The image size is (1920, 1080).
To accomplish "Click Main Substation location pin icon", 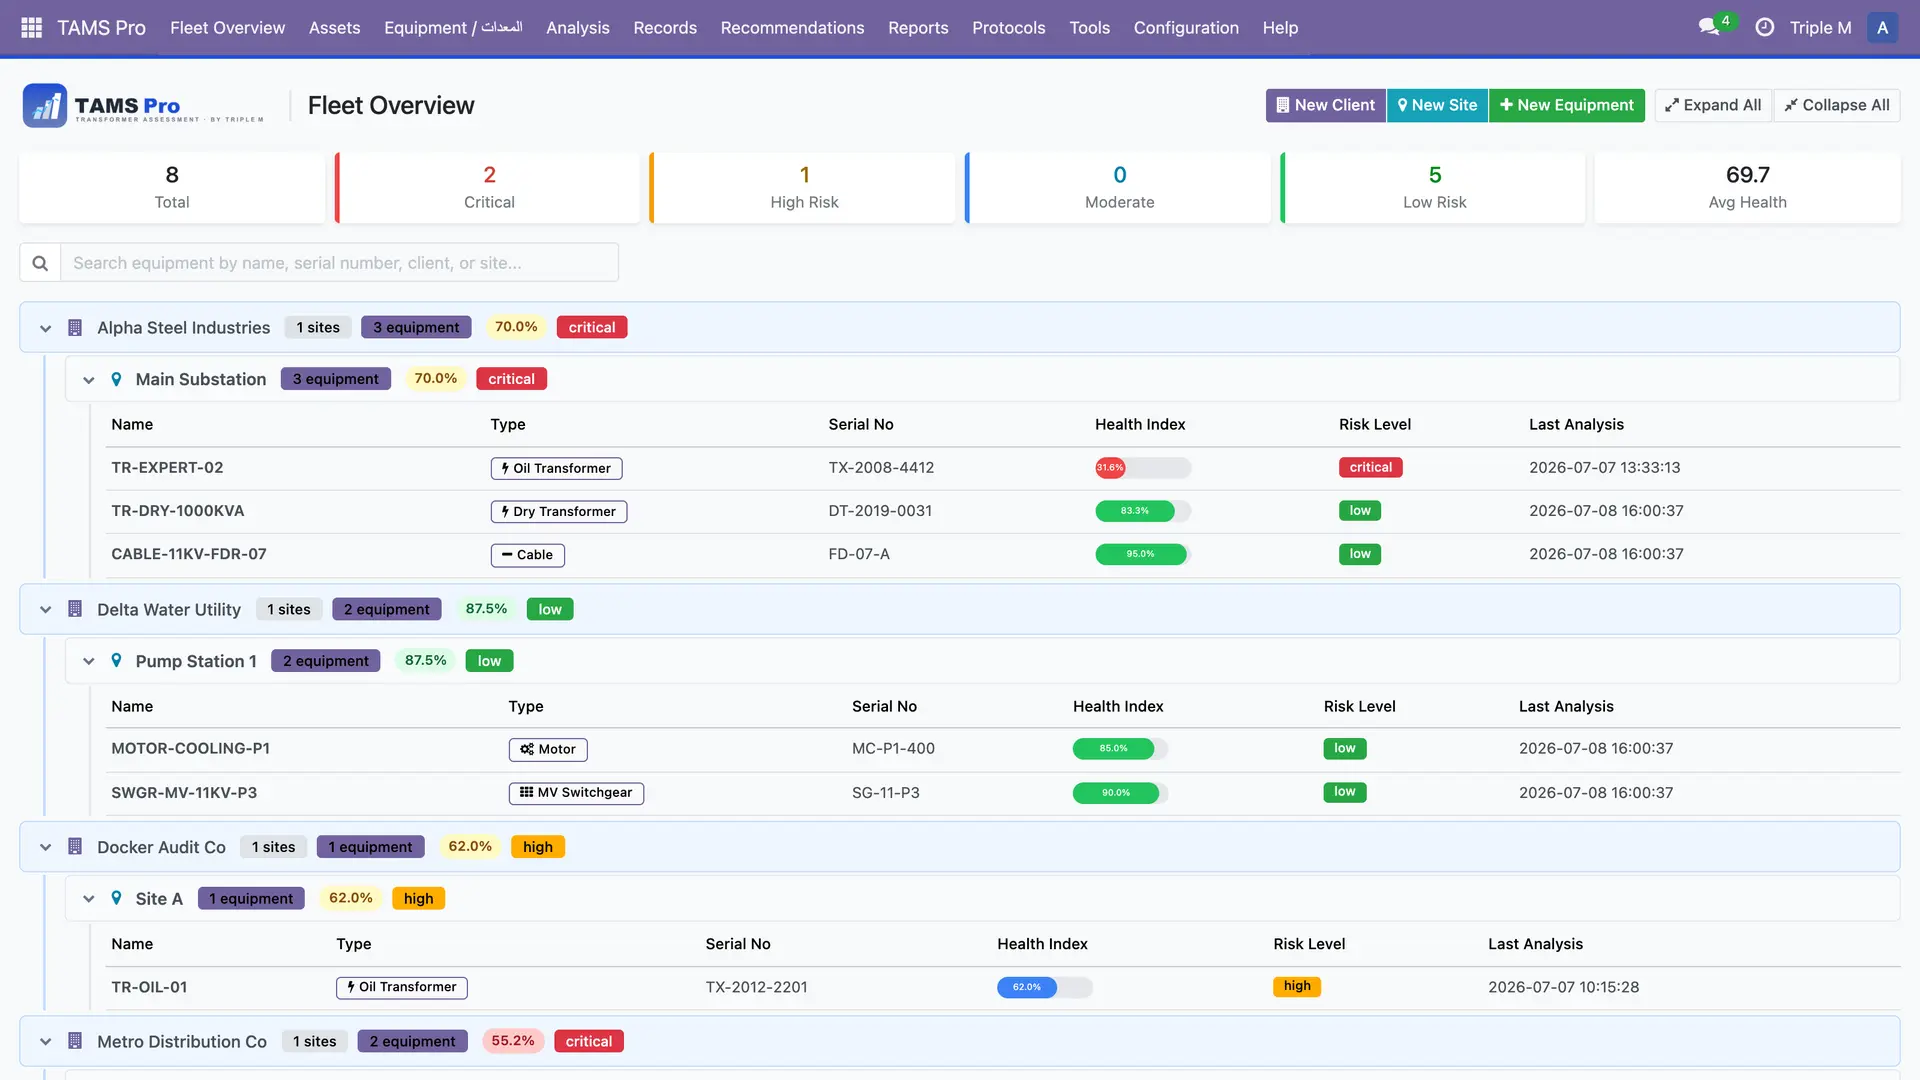I will (116, 379).
